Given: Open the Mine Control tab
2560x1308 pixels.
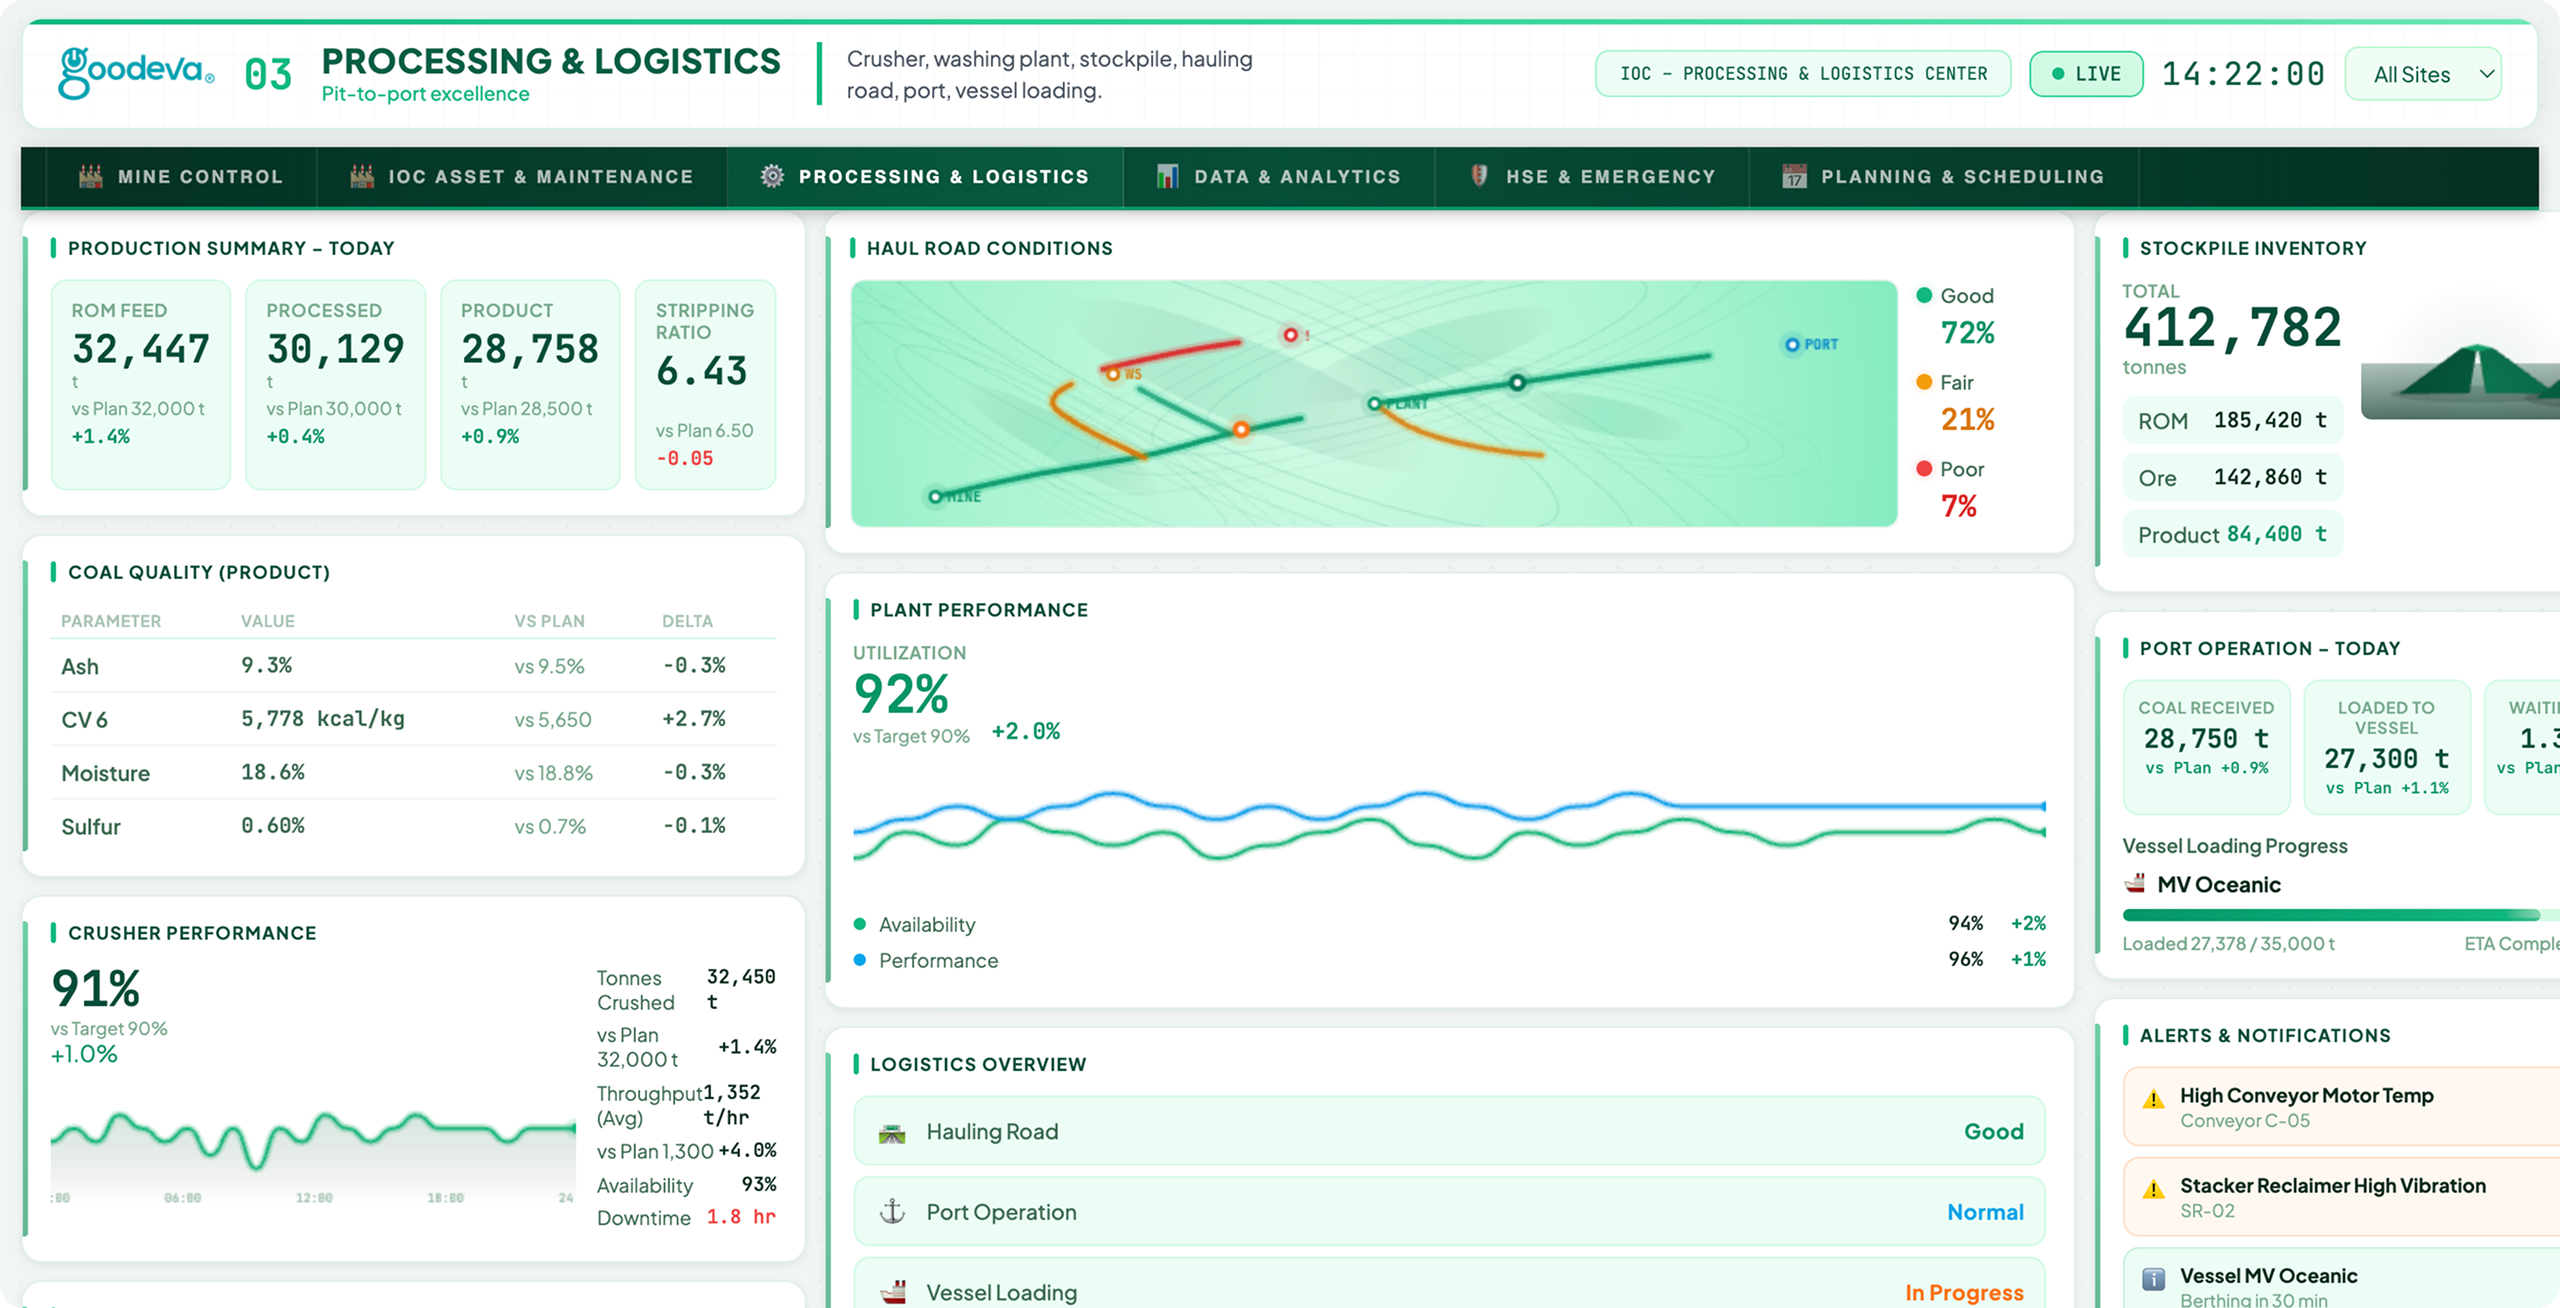Looking at the screenshot, I should pyautogui.click(x=180, y=177).
